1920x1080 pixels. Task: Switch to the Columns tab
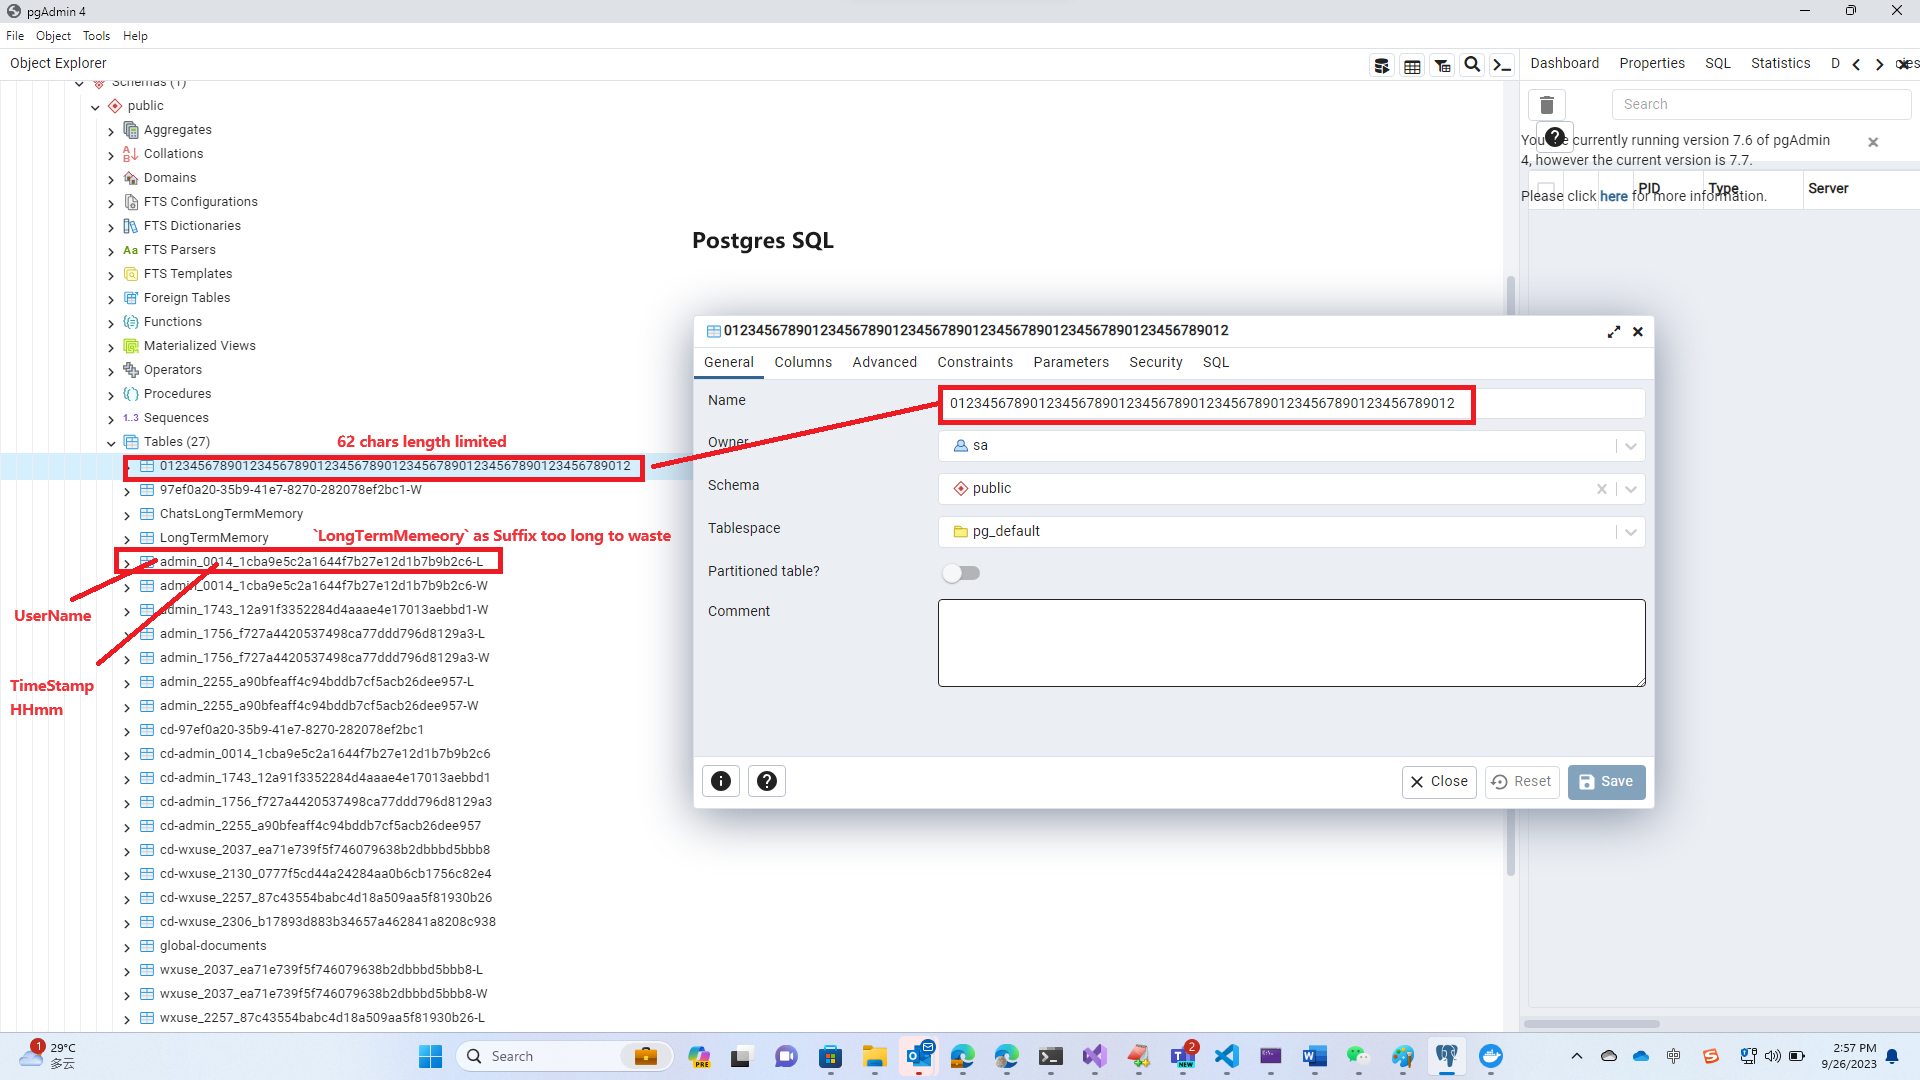pos(802,362)
